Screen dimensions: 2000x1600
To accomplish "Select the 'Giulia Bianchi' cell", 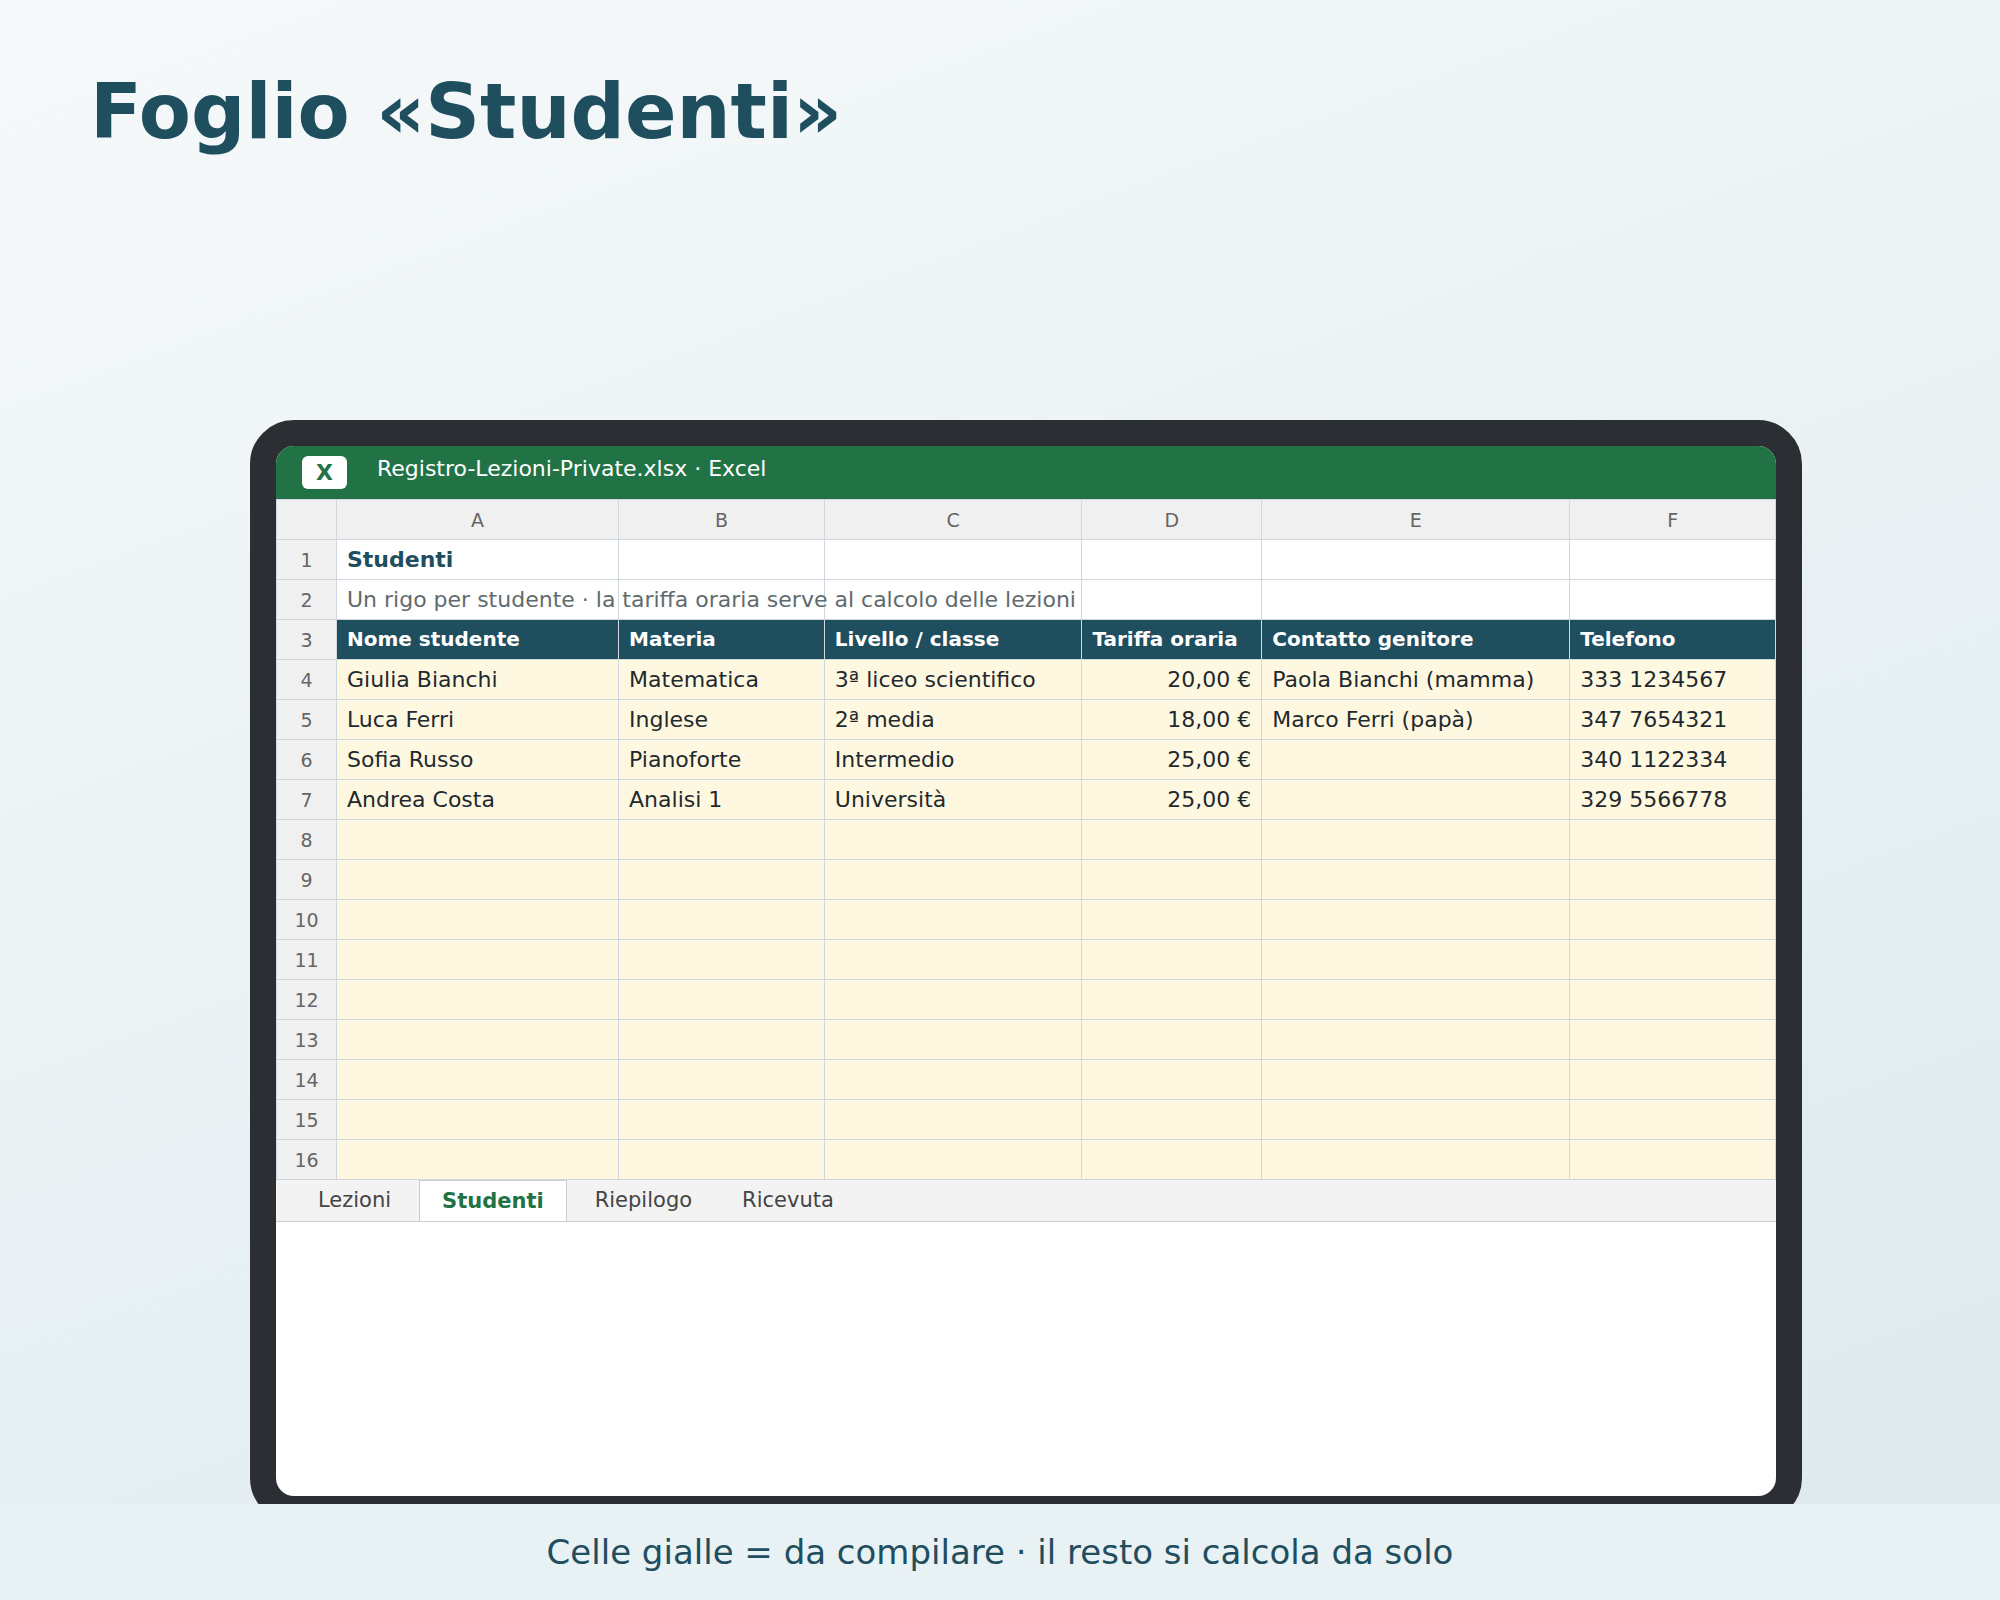I will pos(477,680).
